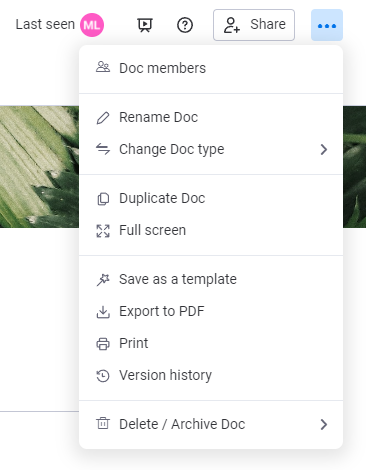
Task: Click the Save as template wand icon
Action: click(103, 280)
